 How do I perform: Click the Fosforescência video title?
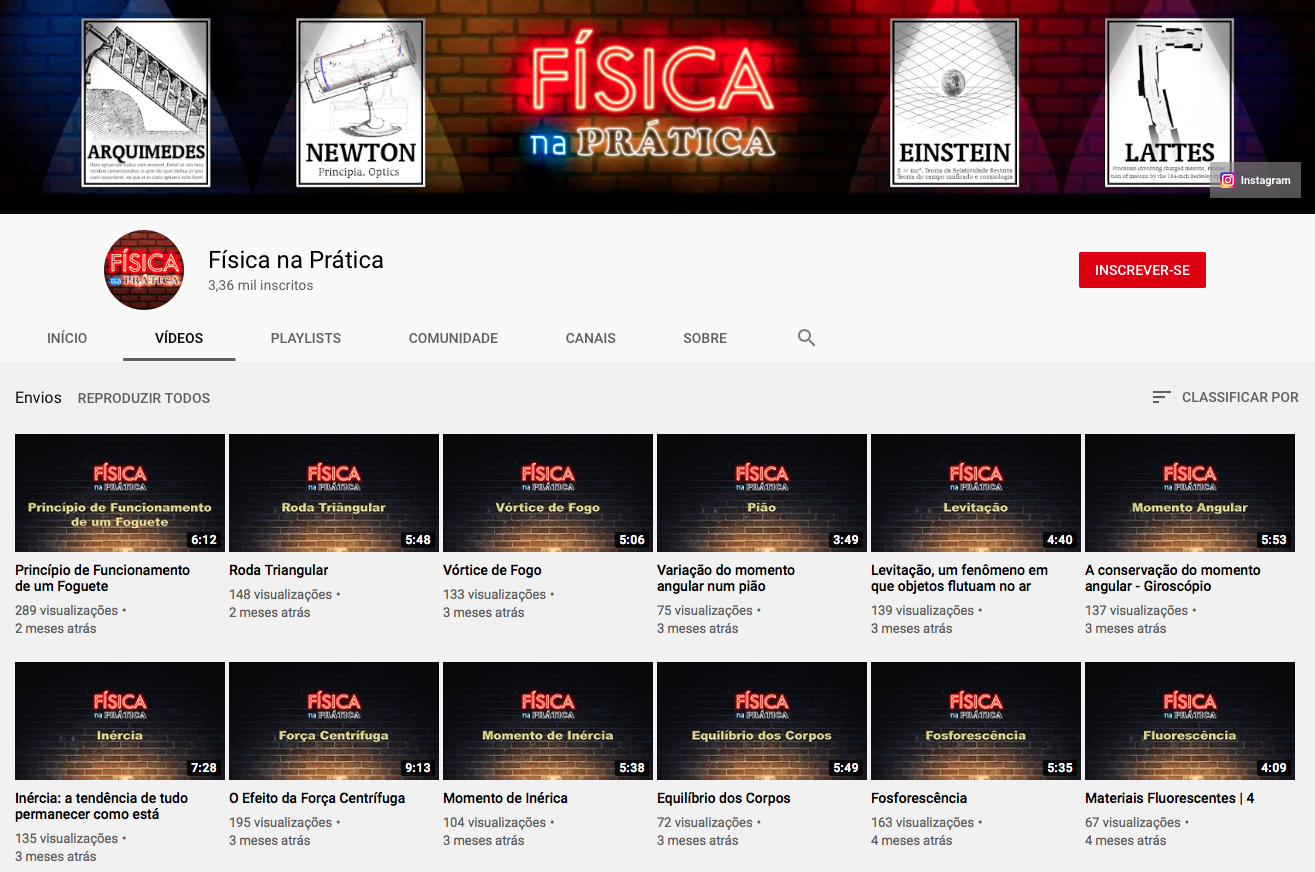[919, 798]
